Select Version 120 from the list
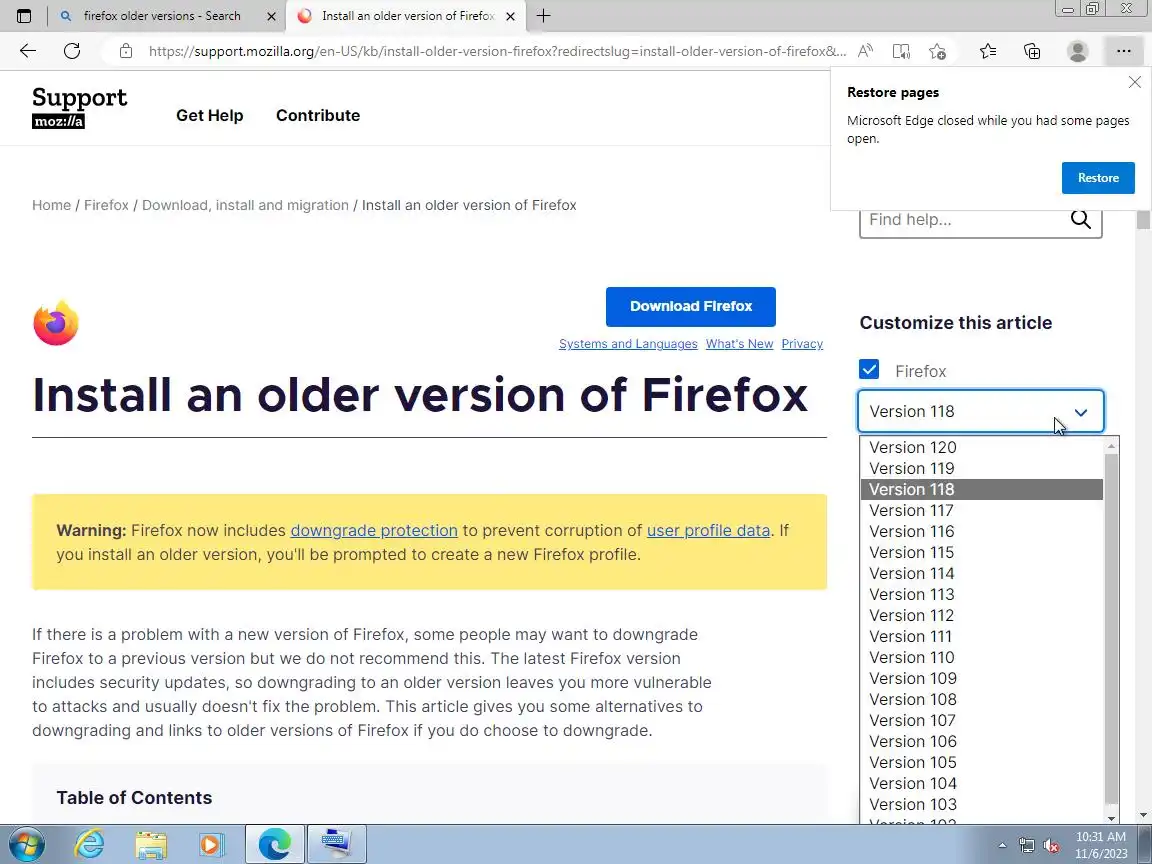This screenshot has width=1152, height=864. pyautogui.click(x=982, y=447)
